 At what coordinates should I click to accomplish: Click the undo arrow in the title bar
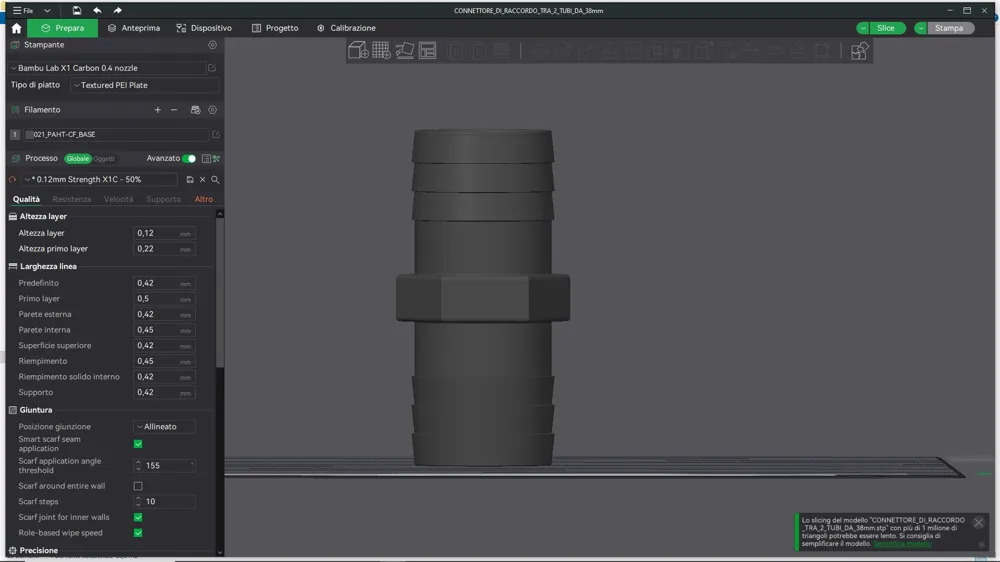point(97,10)
